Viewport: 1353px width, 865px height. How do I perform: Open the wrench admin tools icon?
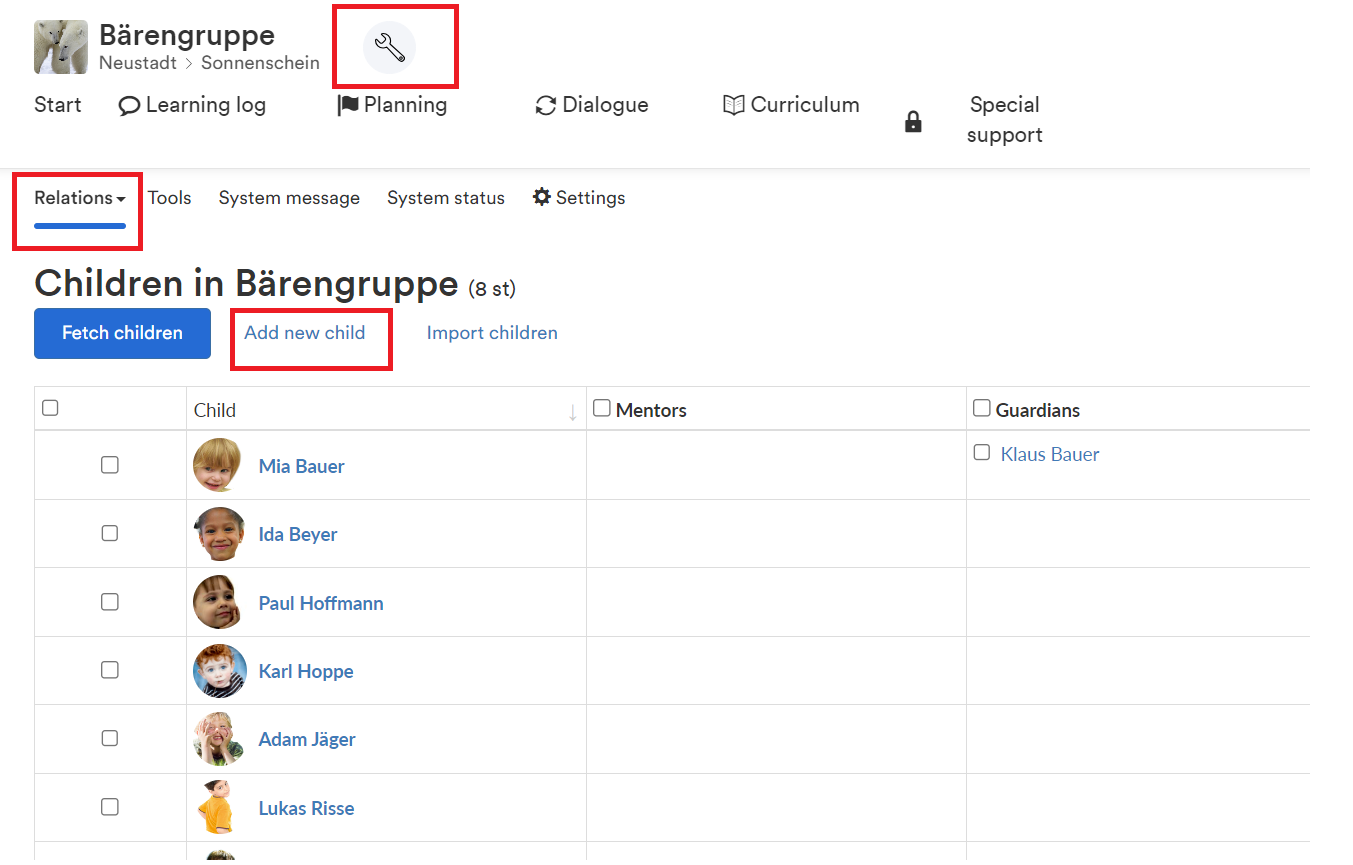point(389,47)
